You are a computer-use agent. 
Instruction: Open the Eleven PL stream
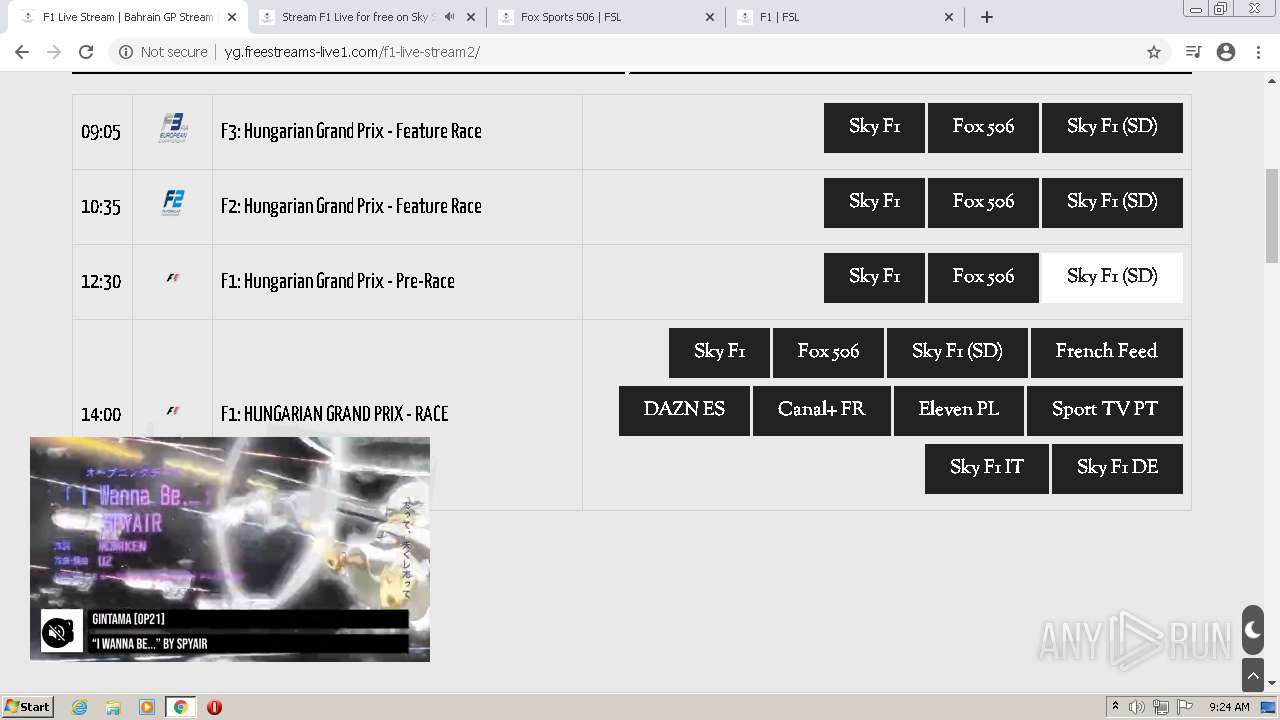(958, 410)
